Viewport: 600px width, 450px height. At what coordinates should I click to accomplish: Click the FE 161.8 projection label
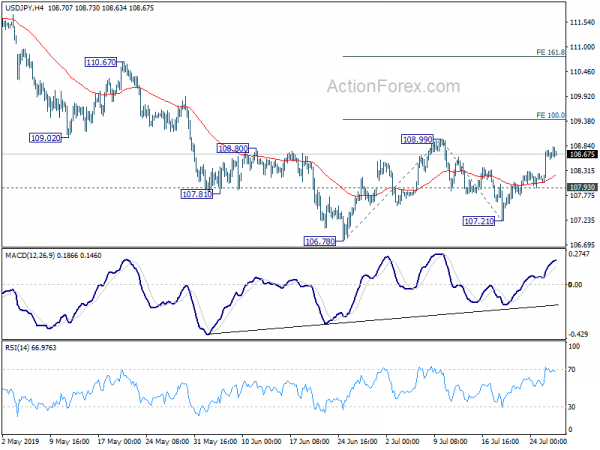click(550, 52)
